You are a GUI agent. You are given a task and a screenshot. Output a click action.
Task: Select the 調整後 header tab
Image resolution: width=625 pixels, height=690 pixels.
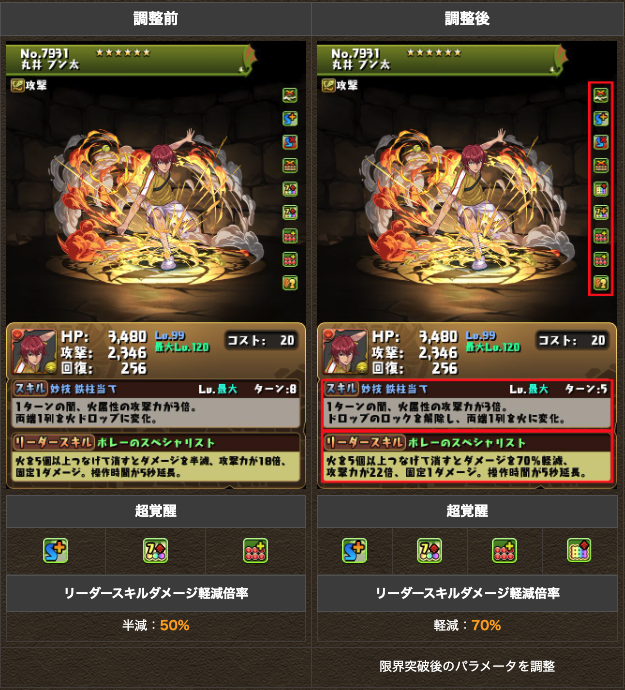(467, 18)
